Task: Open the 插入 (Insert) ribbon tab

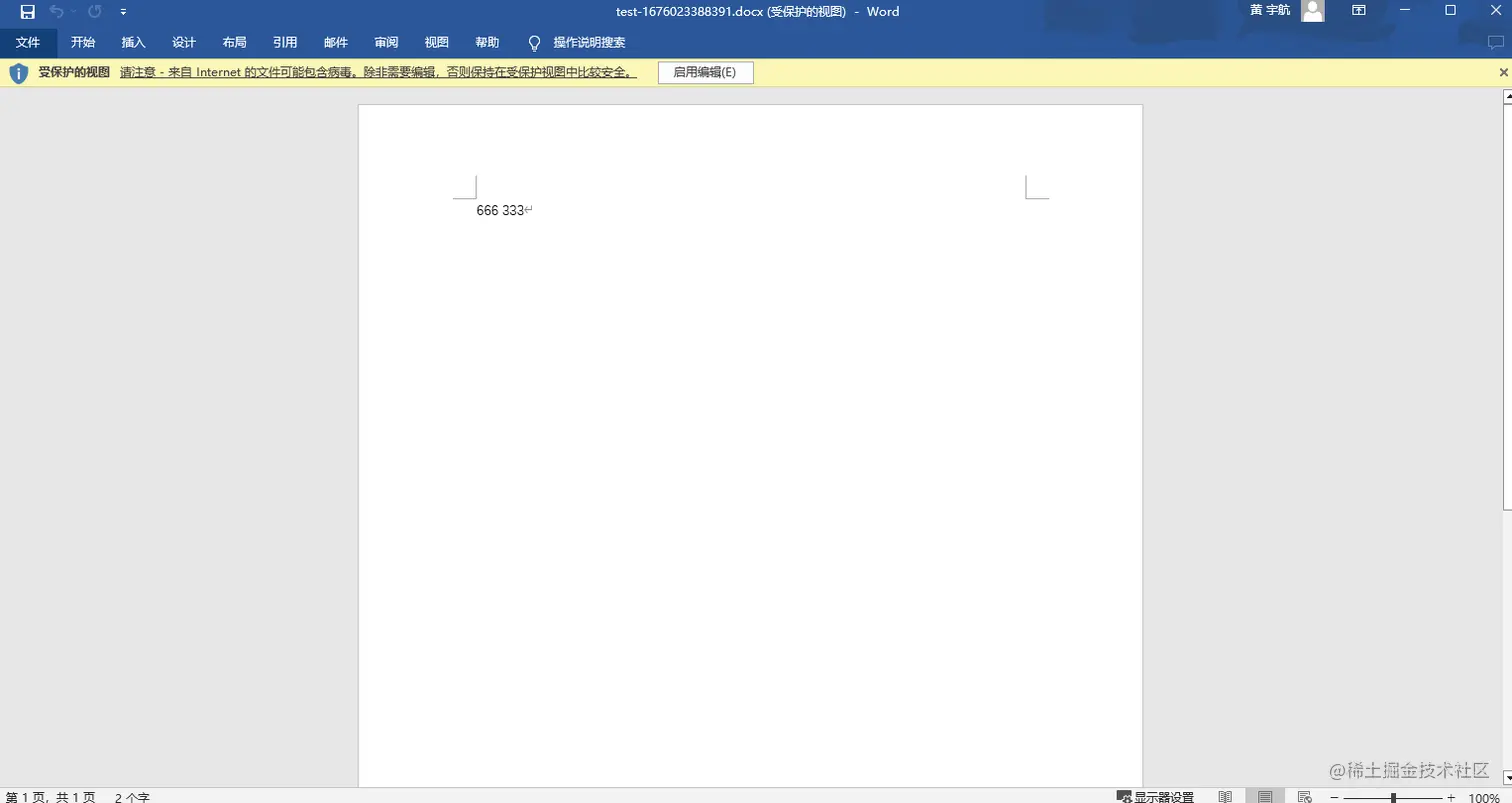Action: [x=133, y=42]
